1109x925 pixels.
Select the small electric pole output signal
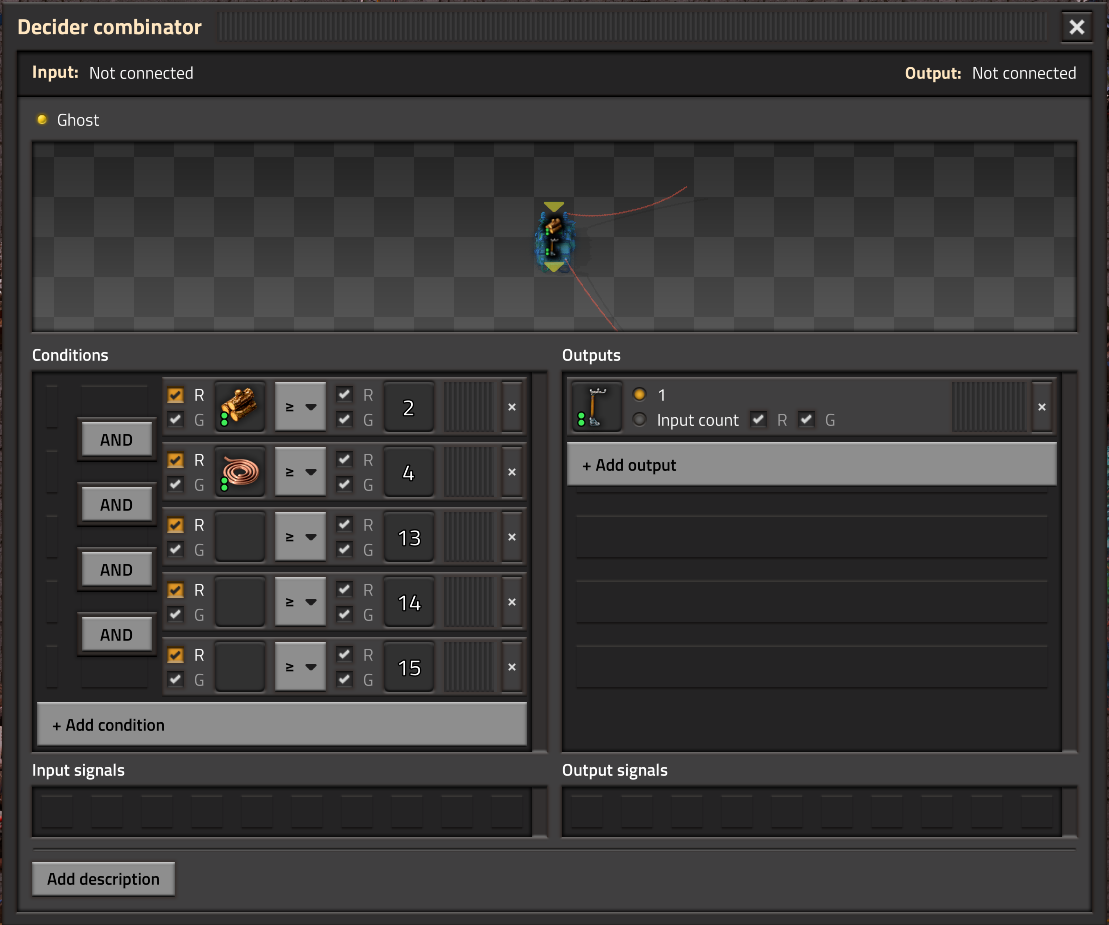tap(596, 407)
